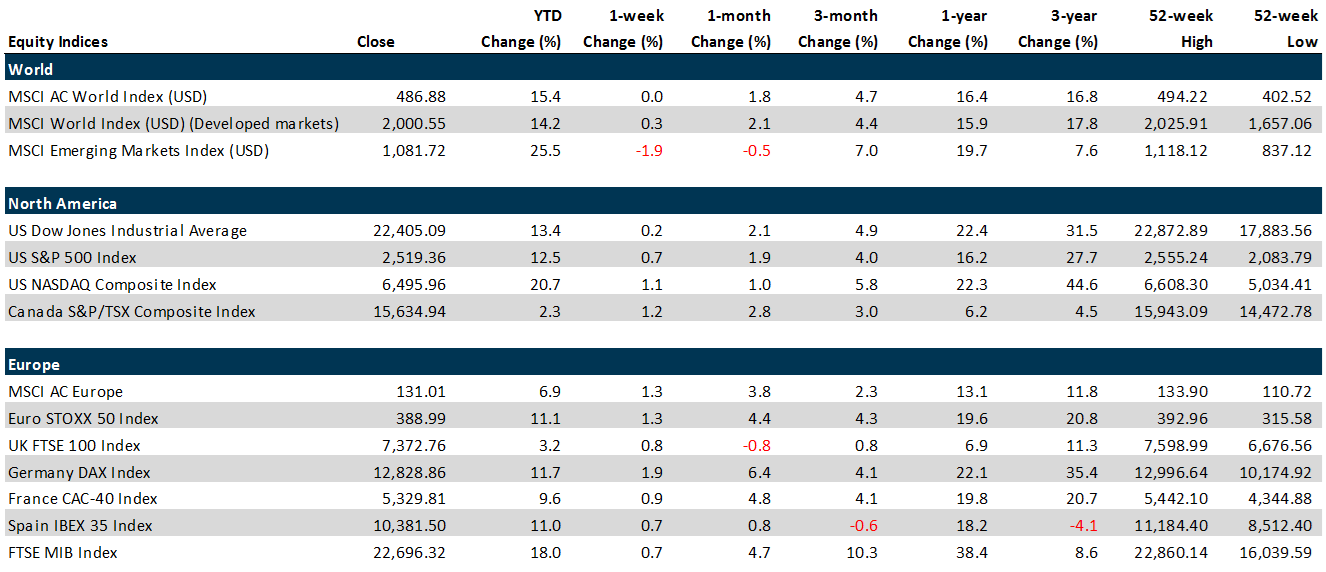
Task: Select the US S&P 500 Index label
Action: coord(73,258)
